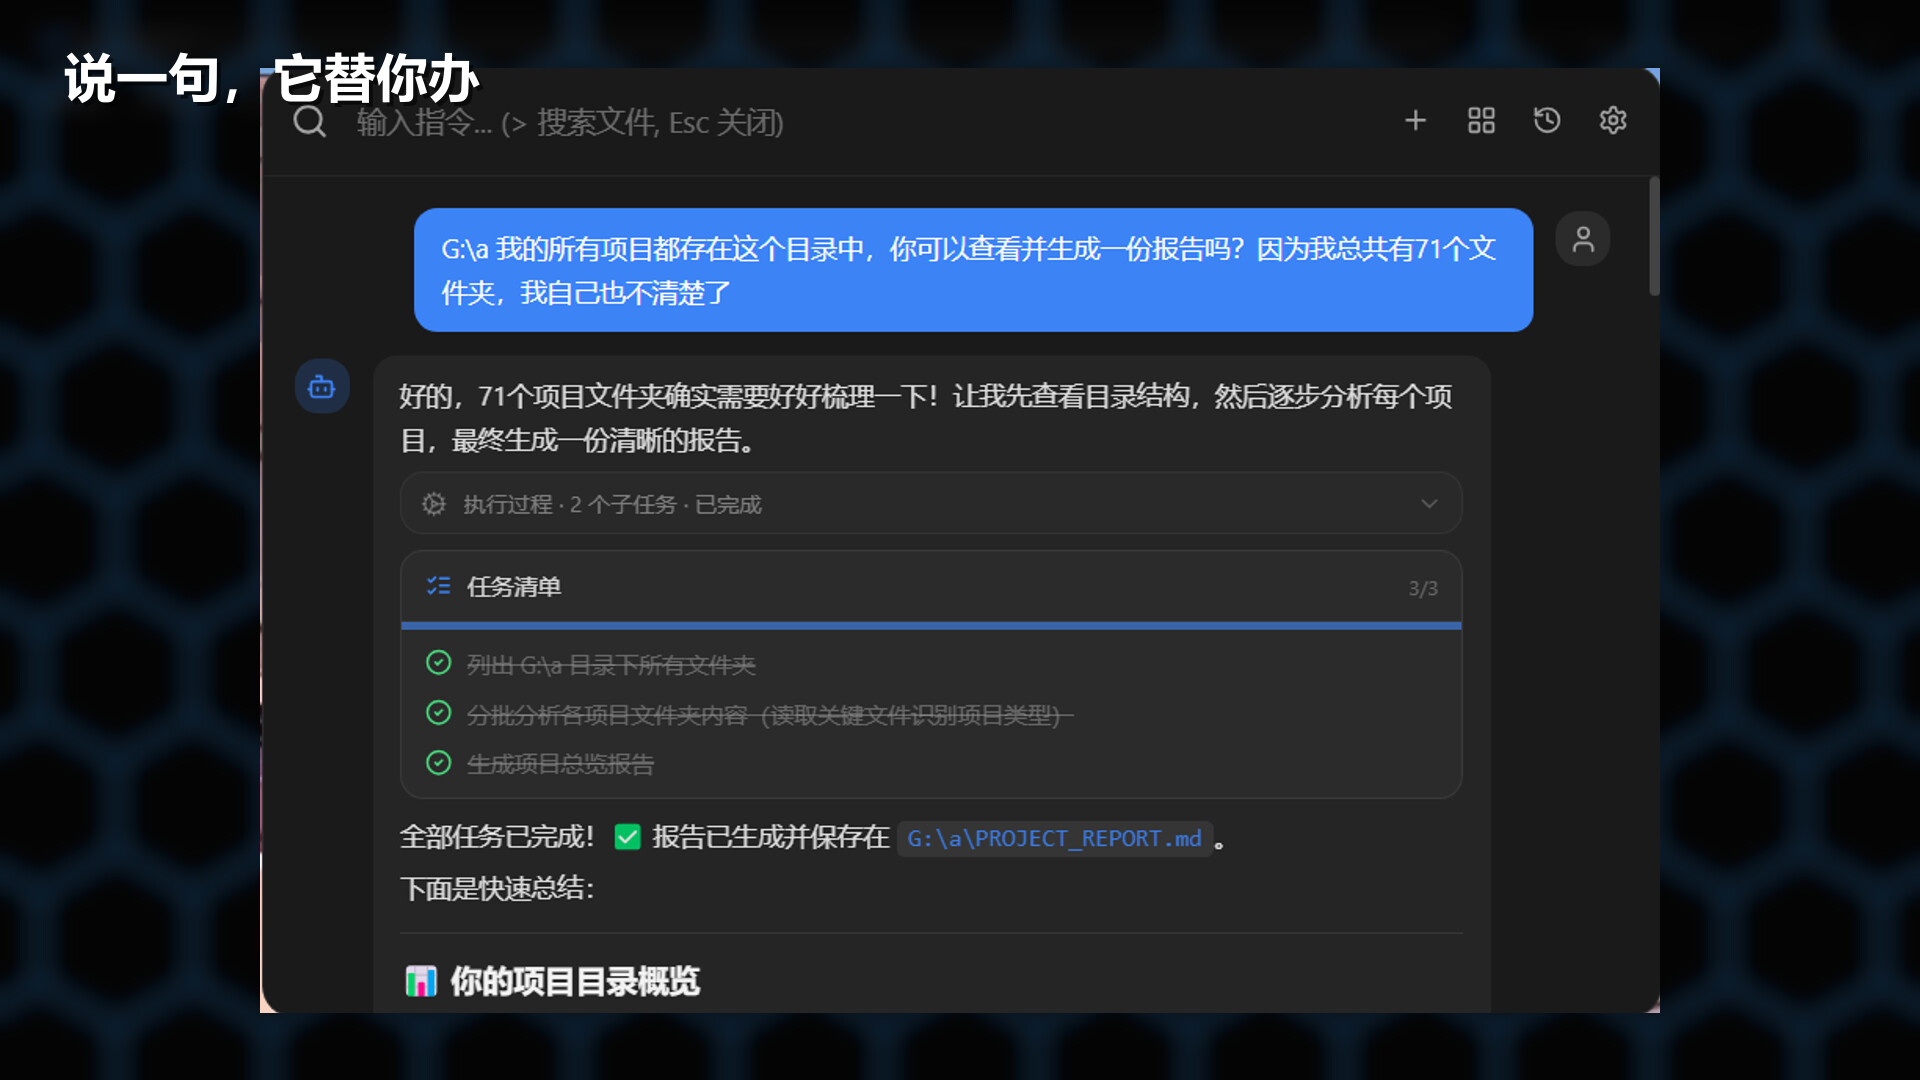Click the 列出 G:\a 目录下所有文件夹 task text
Viewport: 1920px width, 1080px height.
pos(611,665)
